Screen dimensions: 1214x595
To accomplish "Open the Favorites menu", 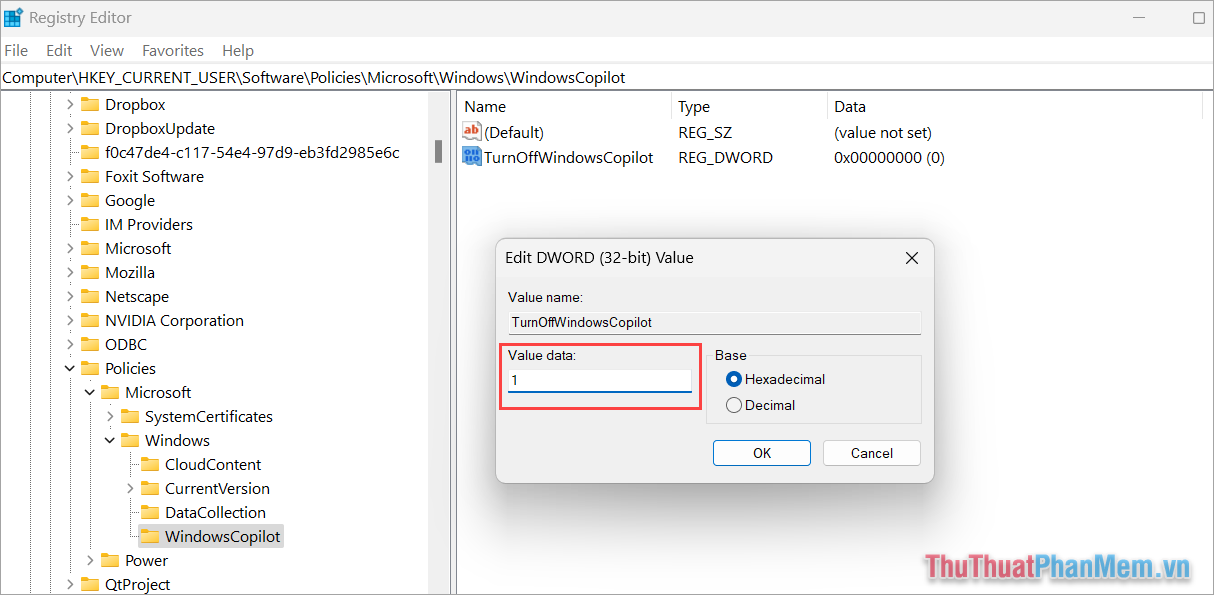I will [172, 50].
